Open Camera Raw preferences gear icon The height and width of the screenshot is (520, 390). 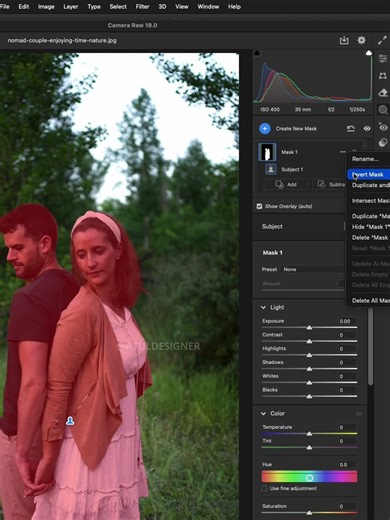click(x=361, y=40)
